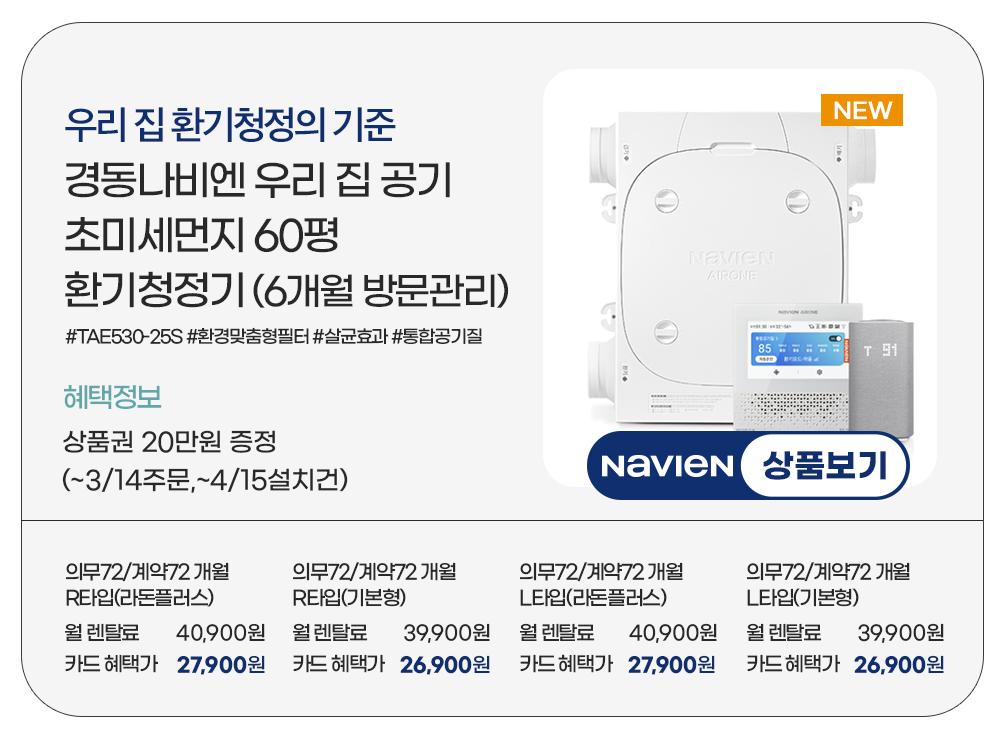Click L타입(기본형) card price 26,900원
Viewport: 1000px width, 734px height.
pyautogui.click(x=899, y=664)
